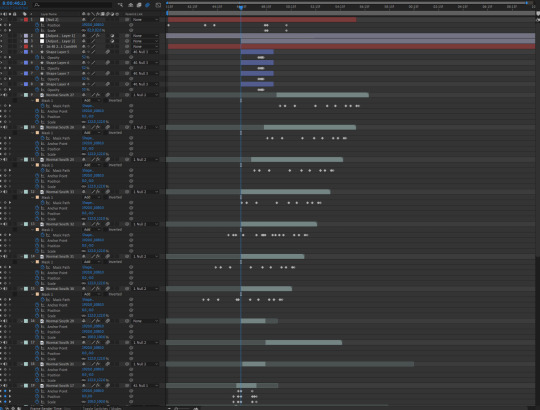Screen dimensions: 540x410
Task: Open parent dropdown of layer 16
Action: tap(145, 321)
